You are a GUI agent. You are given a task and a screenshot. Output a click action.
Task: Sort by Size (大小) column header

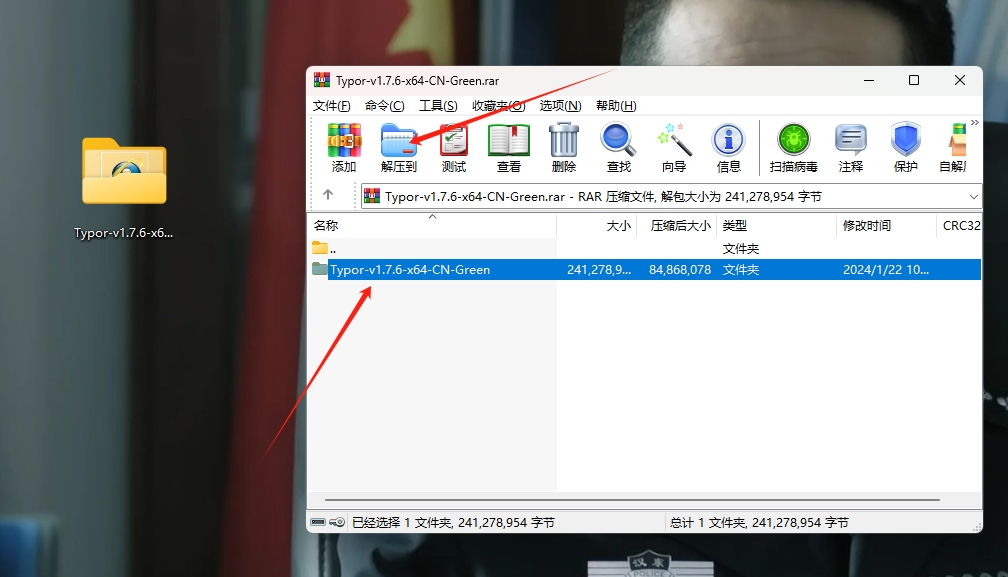point(597,226)
